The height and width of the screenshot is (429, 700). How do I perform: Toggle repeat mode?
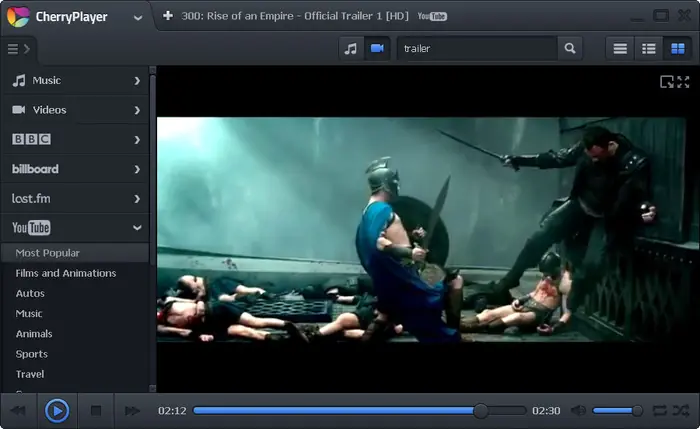(659, 411)
